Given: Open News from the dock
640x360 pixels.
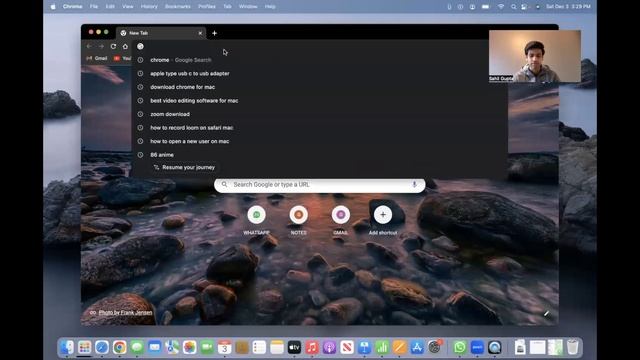Looking at the screenshot, I should [x=347, y=347].
